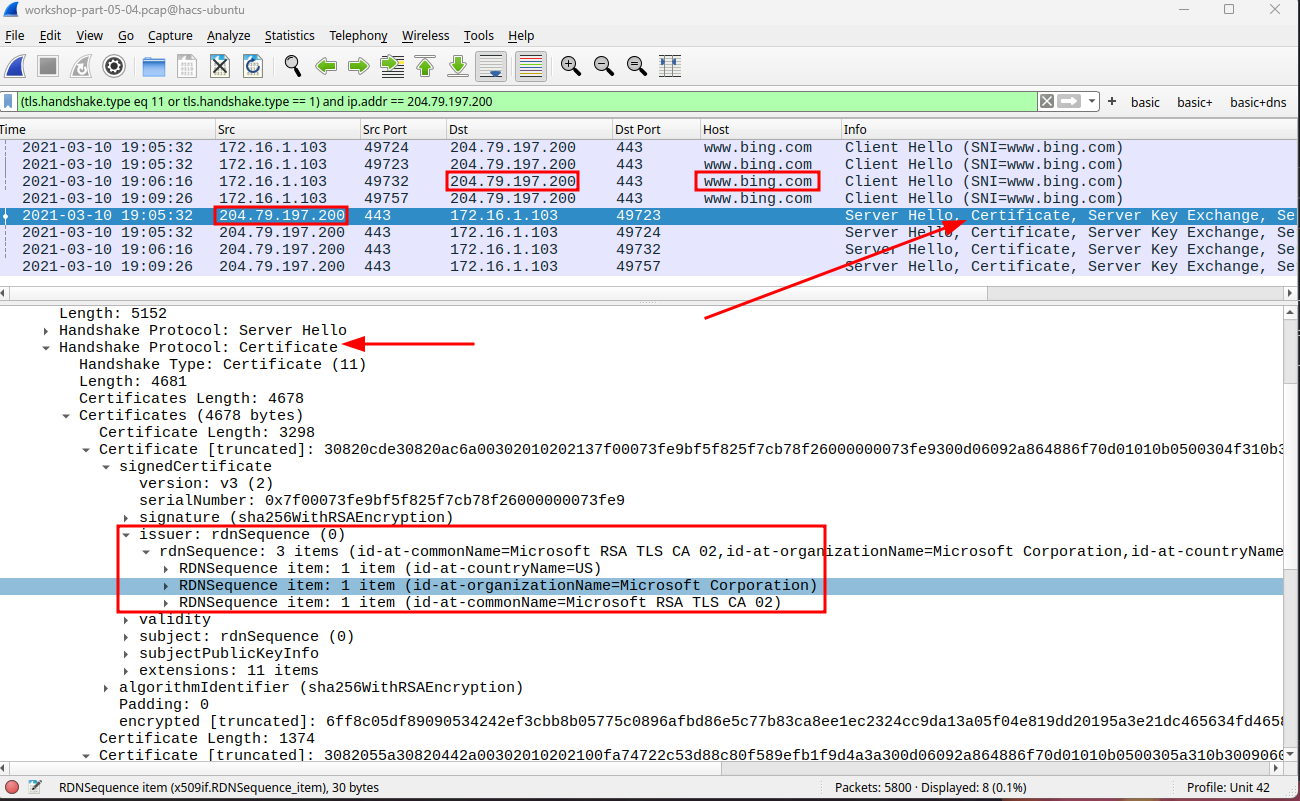Open the expert information status indicator
Viewport: 1300px width, 801px height.
pos(13,787)
